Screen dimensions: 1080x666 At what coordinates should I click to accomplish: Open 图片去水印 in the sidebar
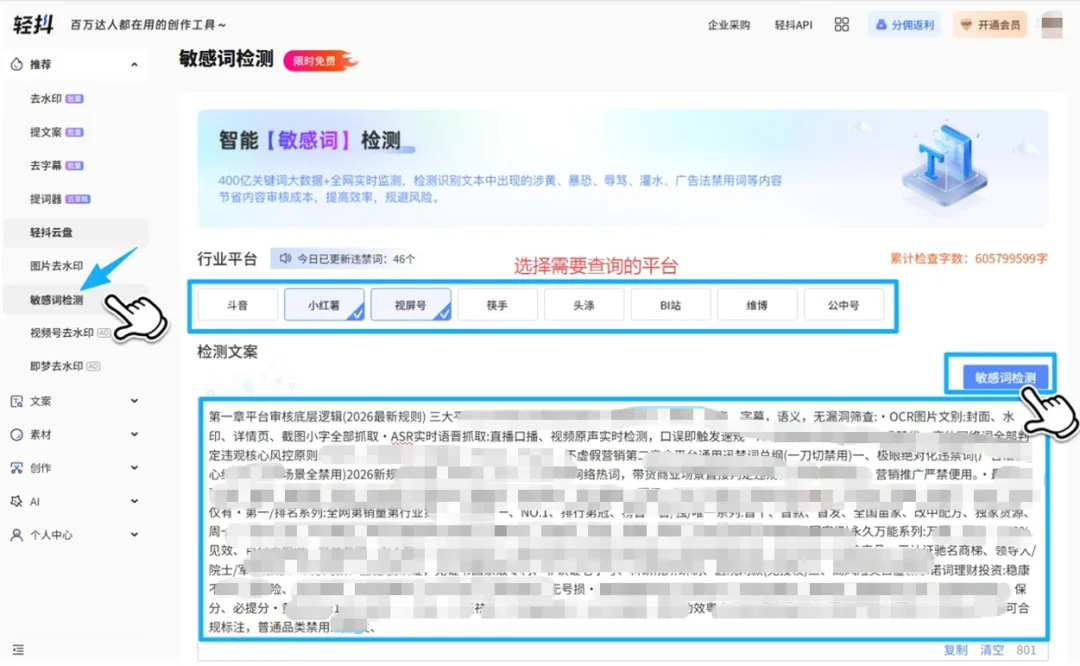tap(56, 266)
